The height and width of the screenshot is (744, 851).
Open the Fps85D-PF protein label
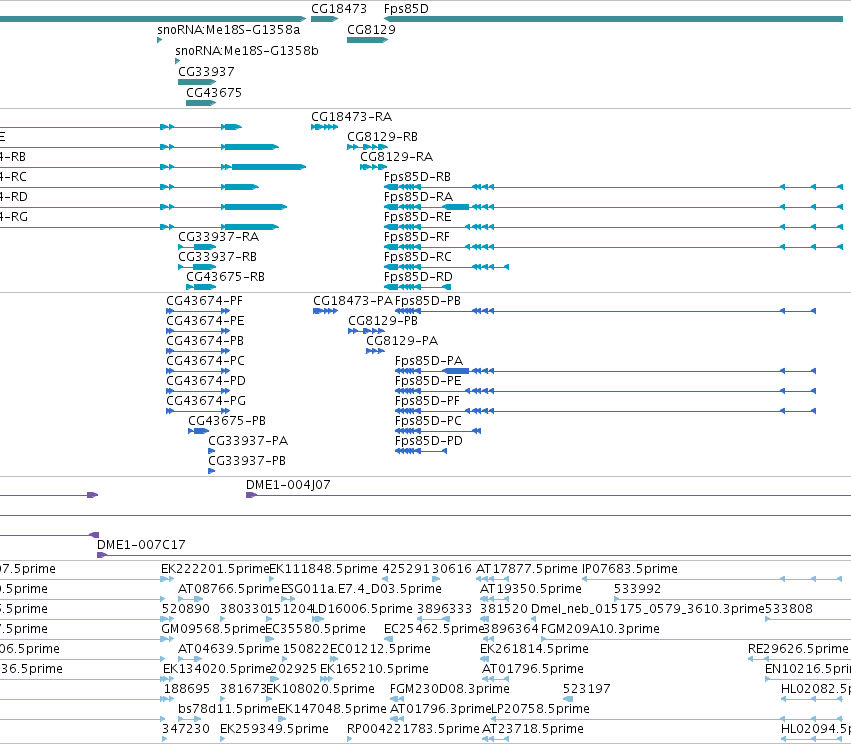tap(427, 401)
